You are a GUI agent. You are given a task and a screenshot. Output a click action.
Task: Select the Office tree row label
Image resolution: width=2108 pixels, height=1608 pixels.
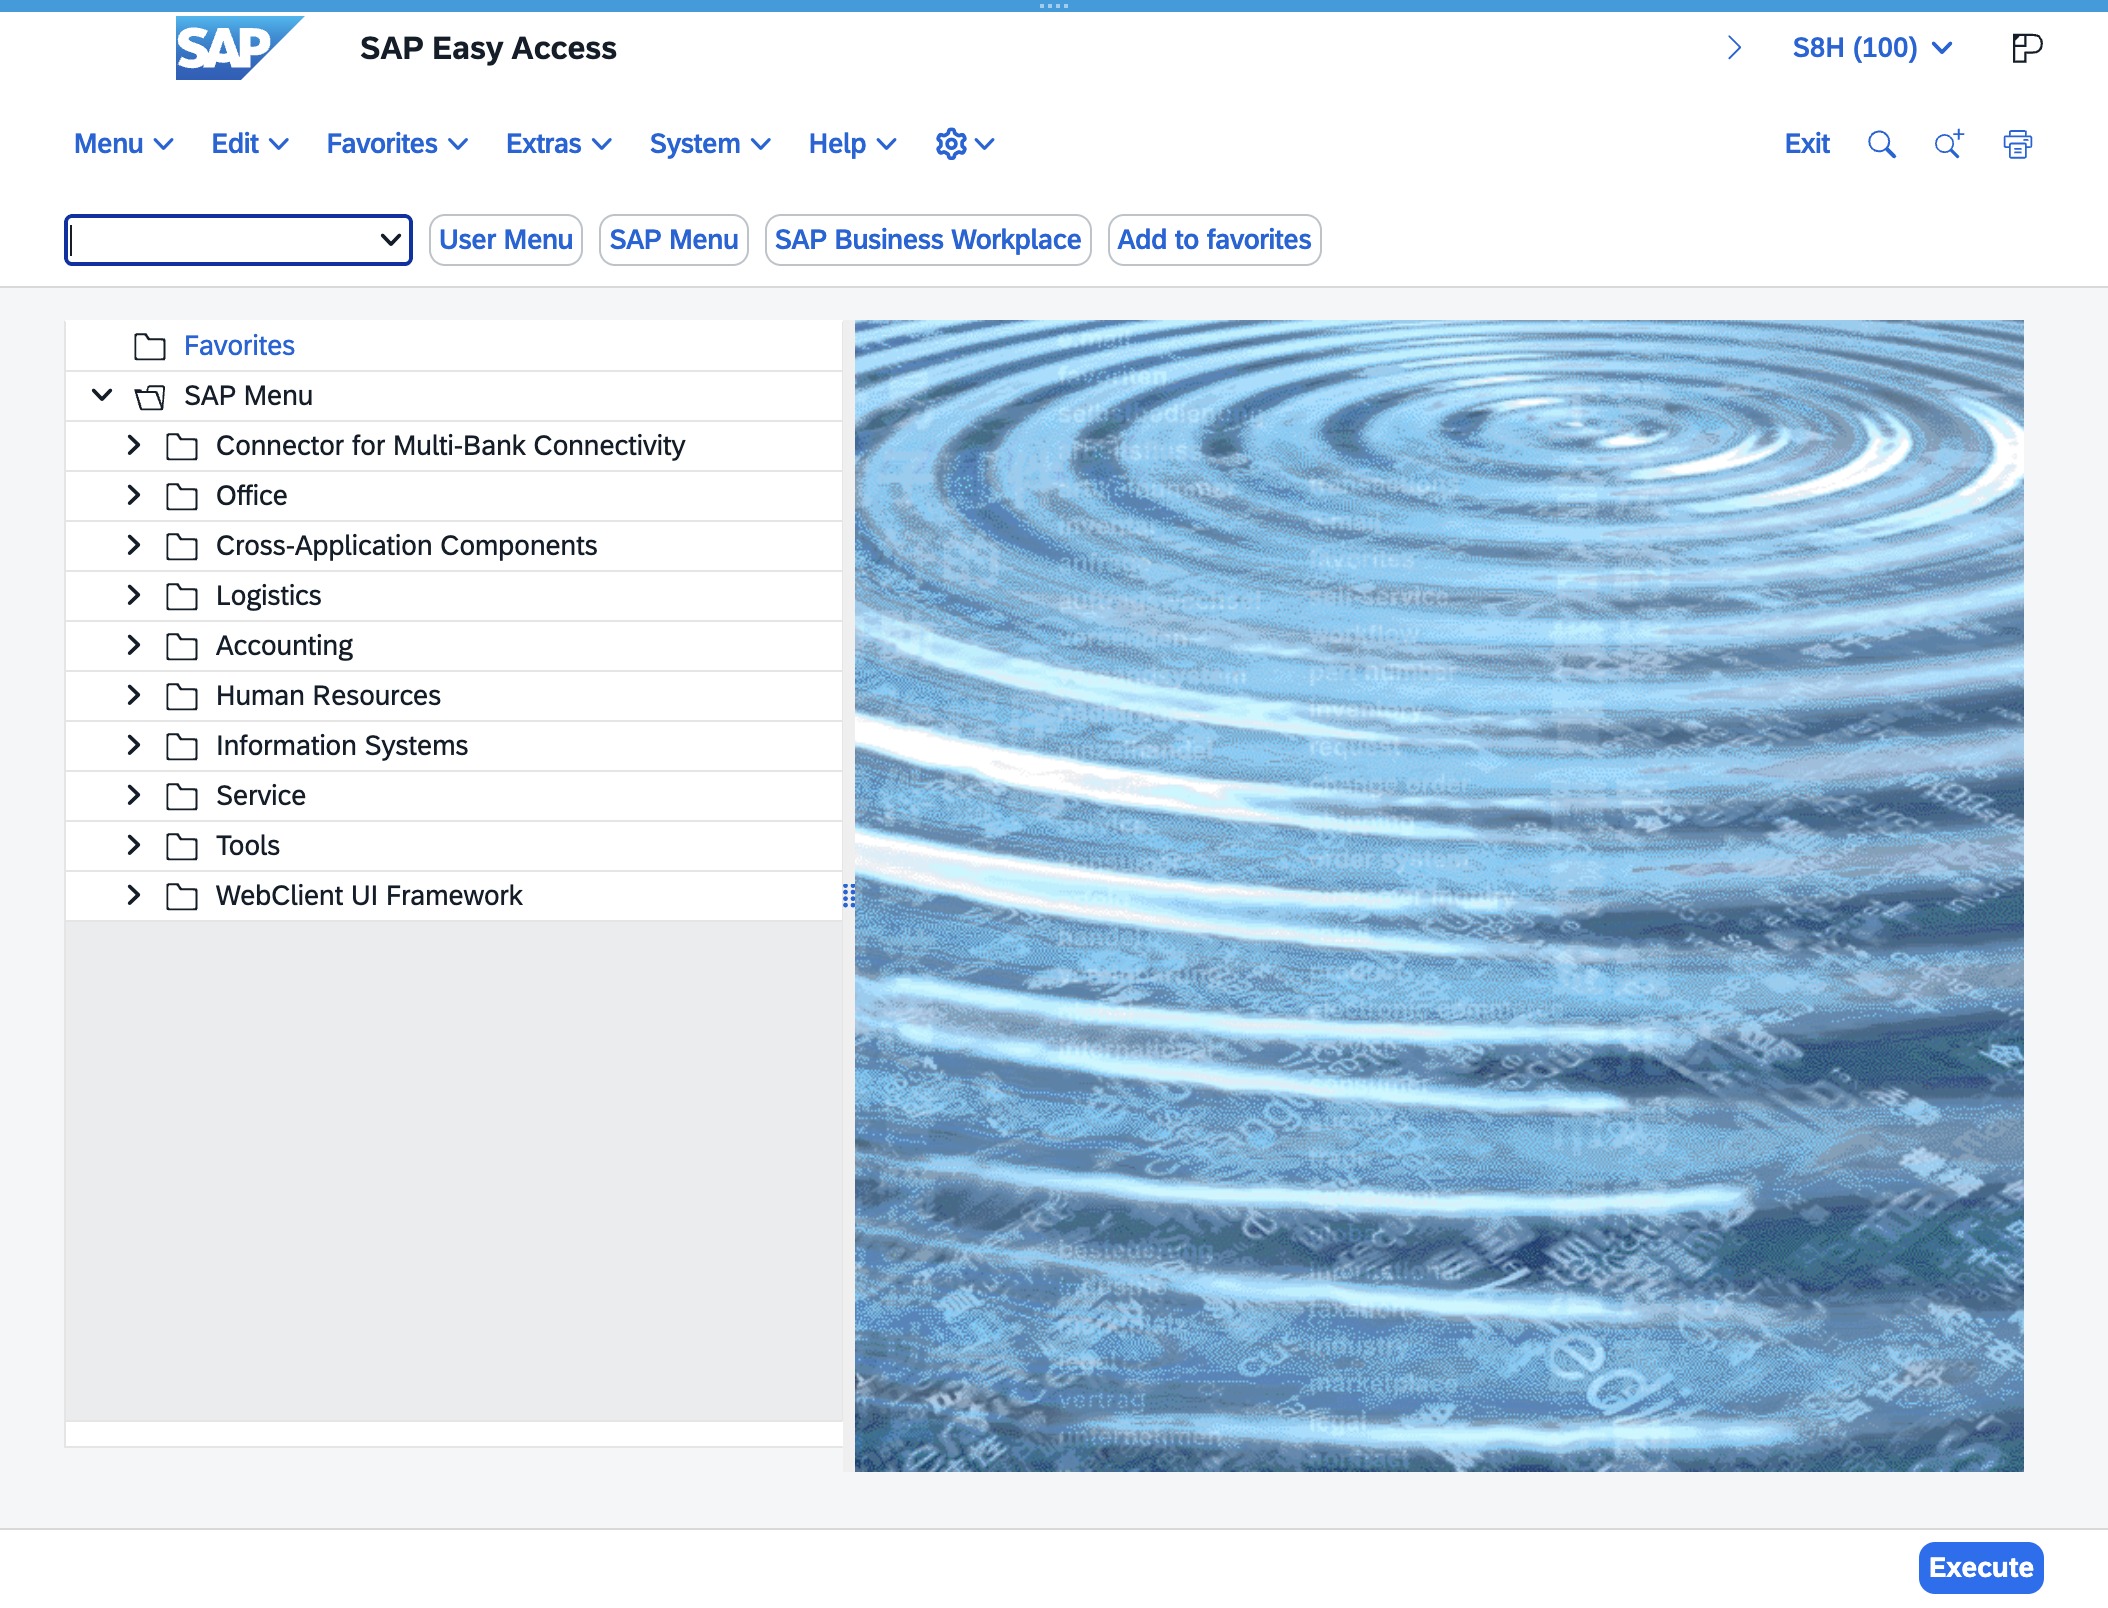click(x=251, y=496)
